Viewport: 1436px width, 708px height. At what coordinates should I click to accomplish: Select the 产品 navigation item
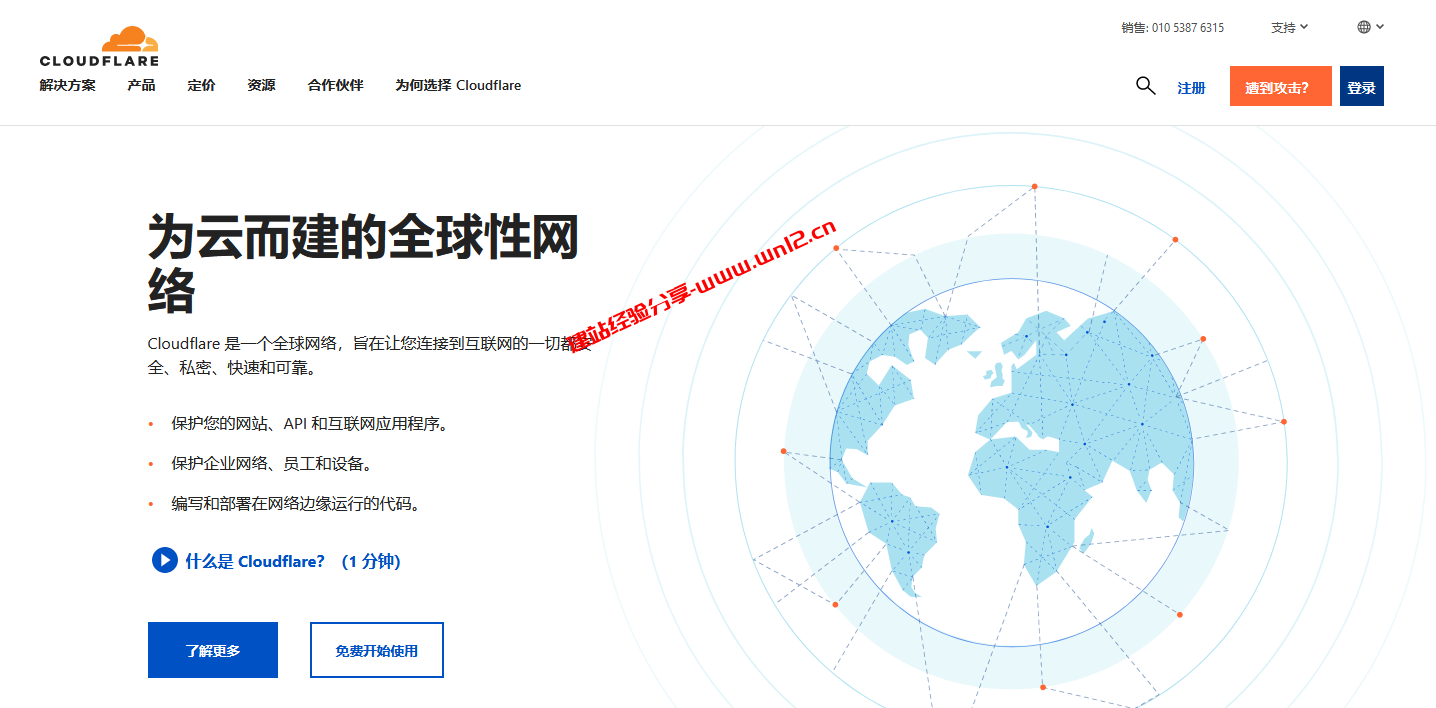139,85
